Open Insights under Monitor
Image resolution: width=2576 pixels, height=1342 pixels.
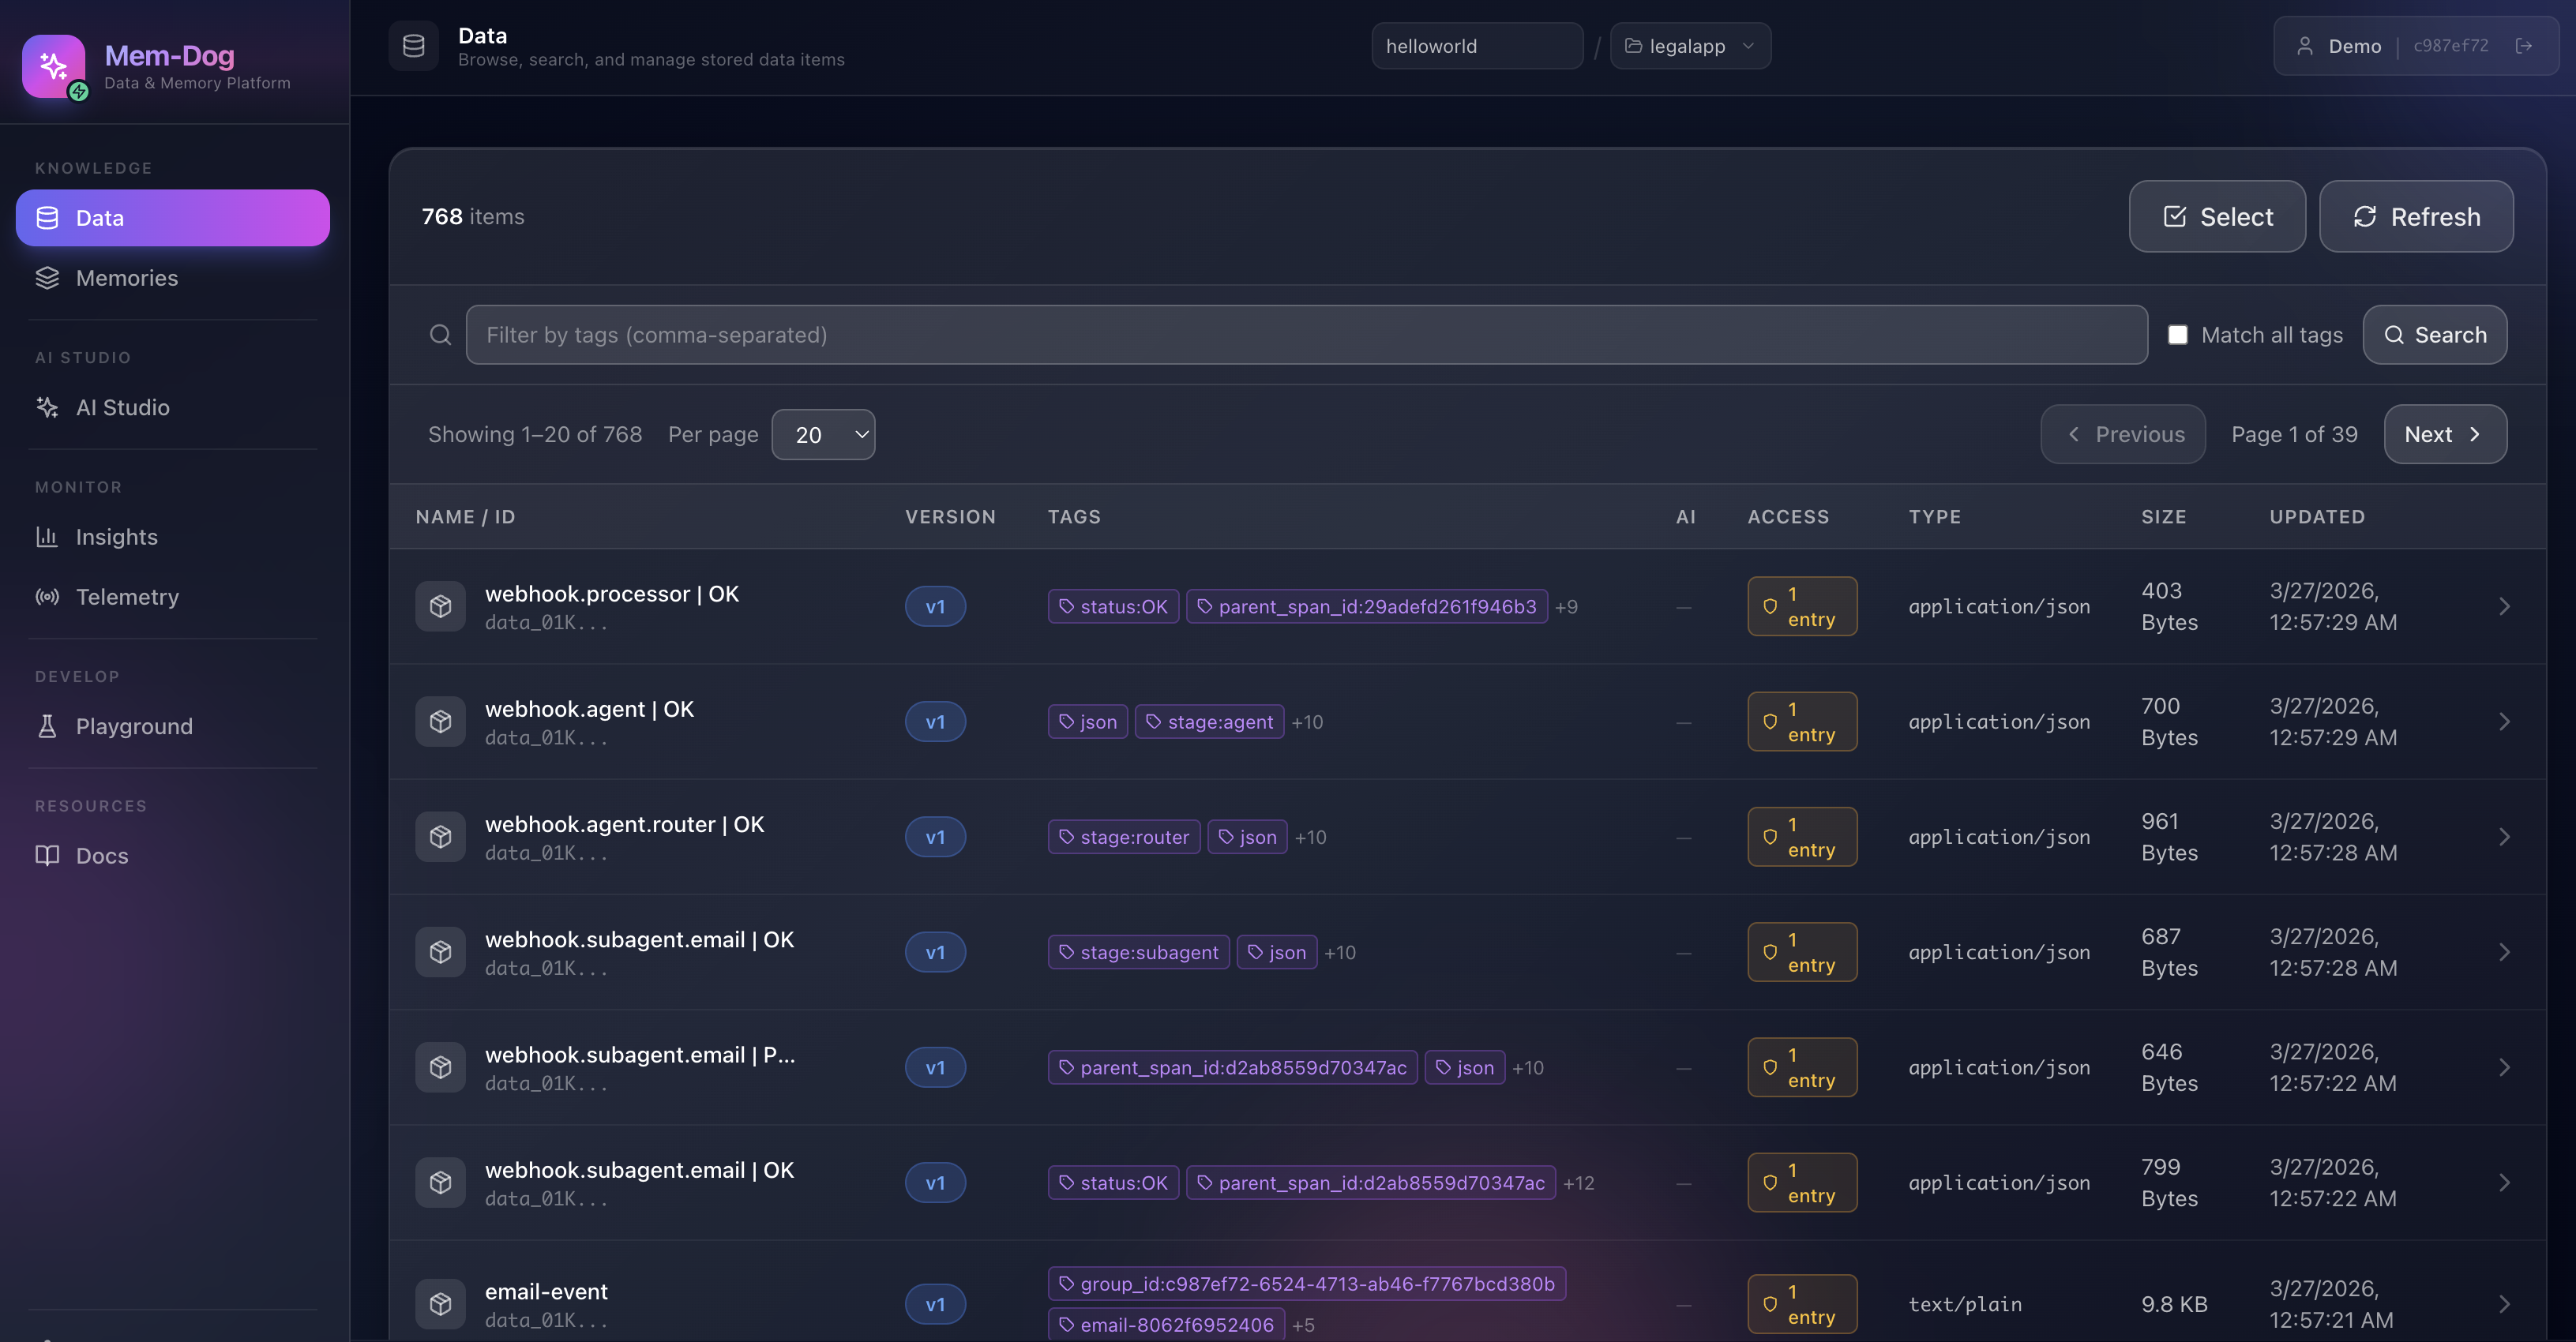pos(173,537)
